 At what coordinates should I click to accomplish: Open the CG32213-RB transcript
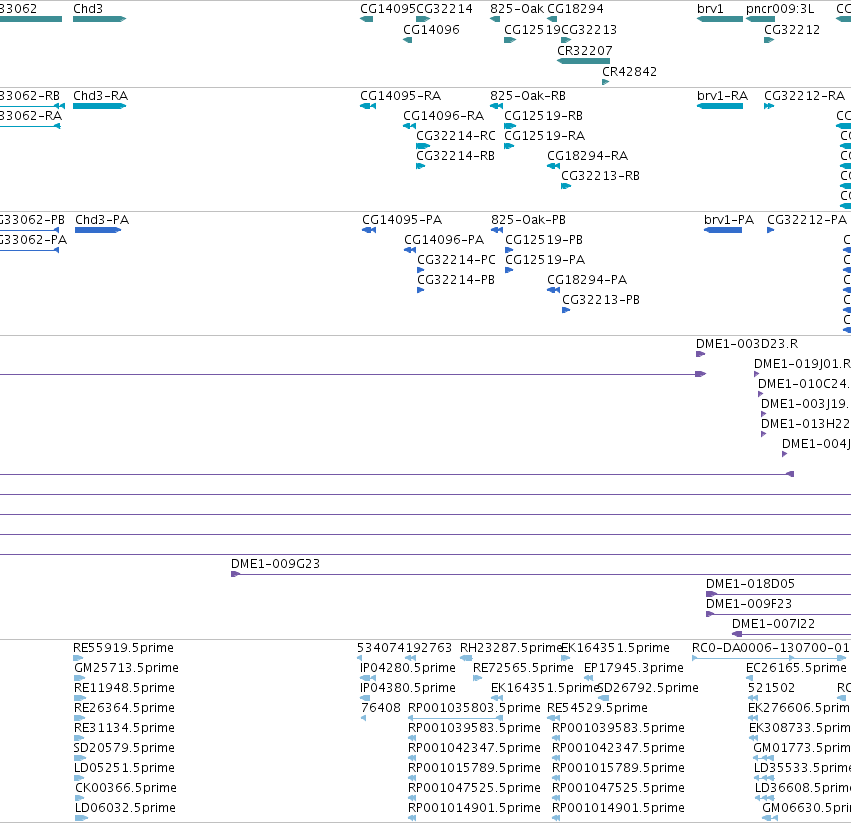(566, 186)
